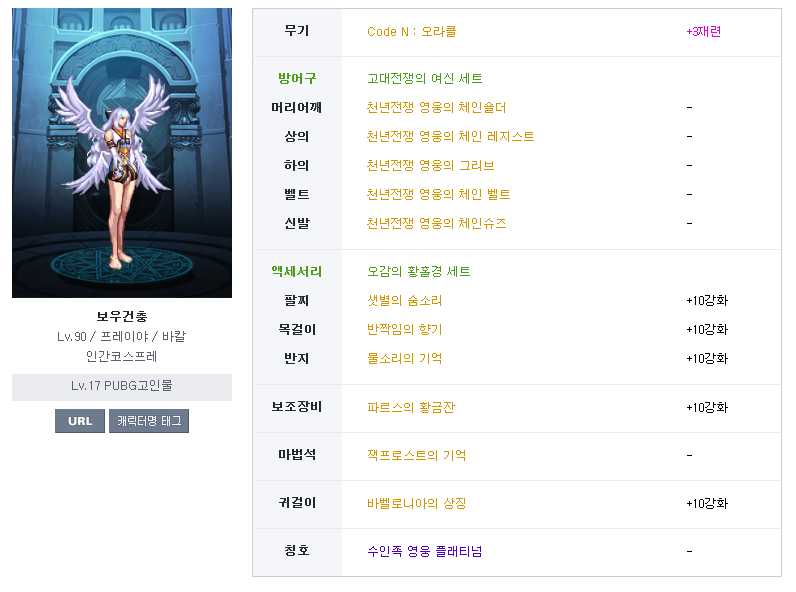This screenshot has height=592, width=796.
Task: Click the character avatar image
Action: tap(122, 153)
